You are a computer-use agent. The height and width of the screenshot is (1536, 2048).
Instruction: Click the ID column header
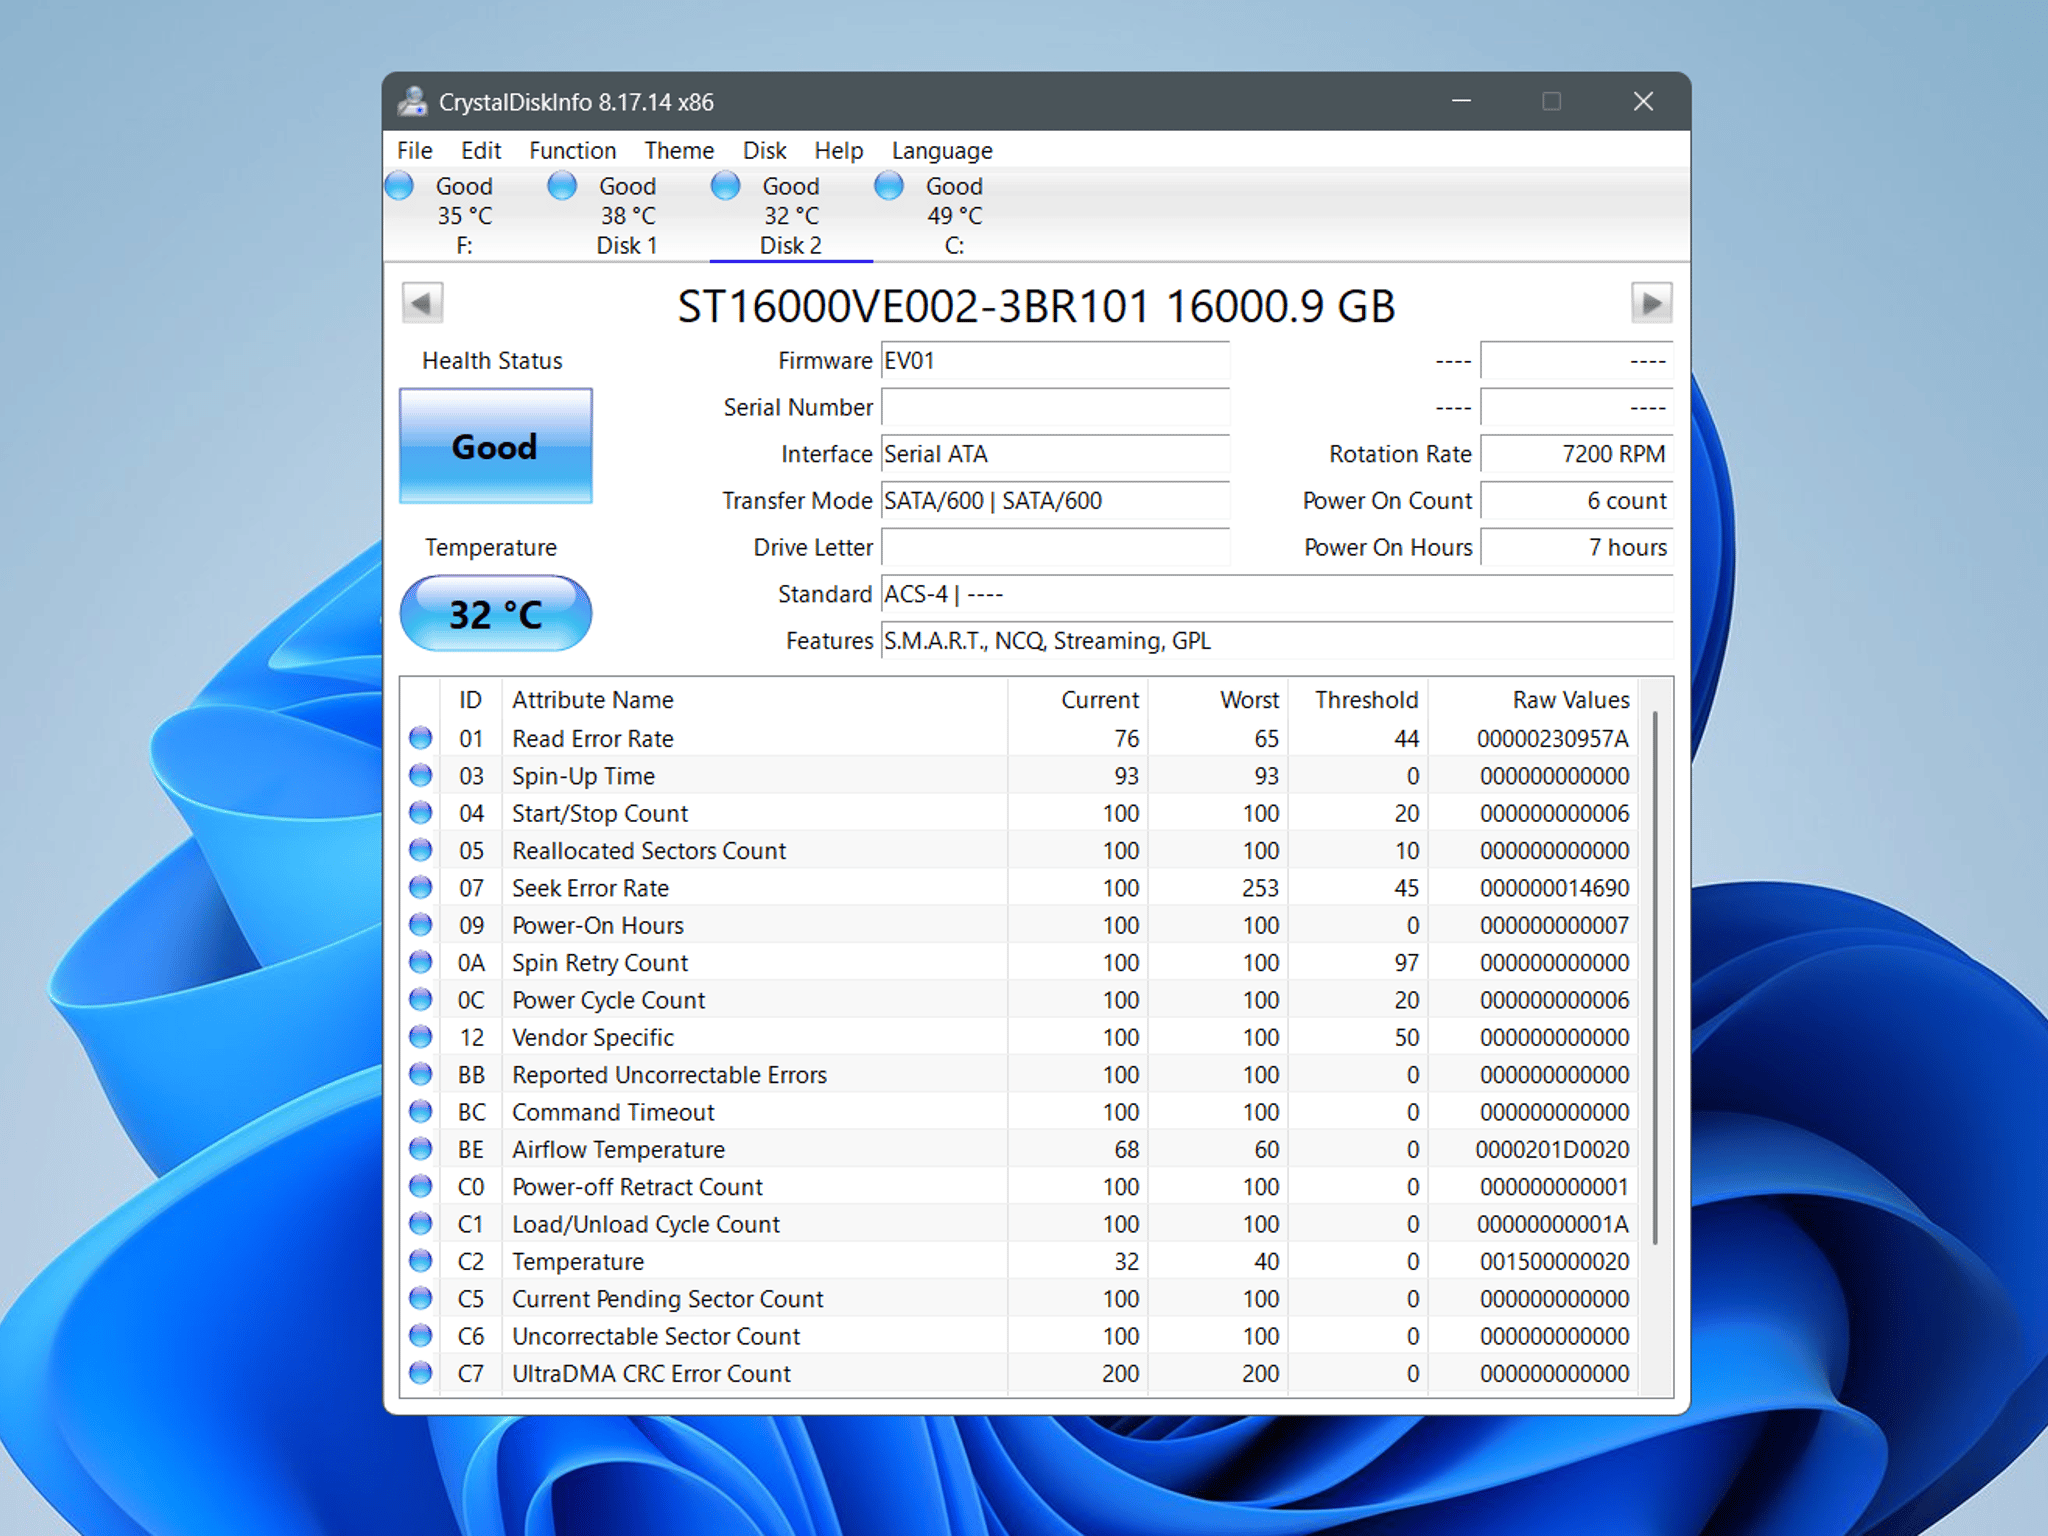tap(471, 700)
